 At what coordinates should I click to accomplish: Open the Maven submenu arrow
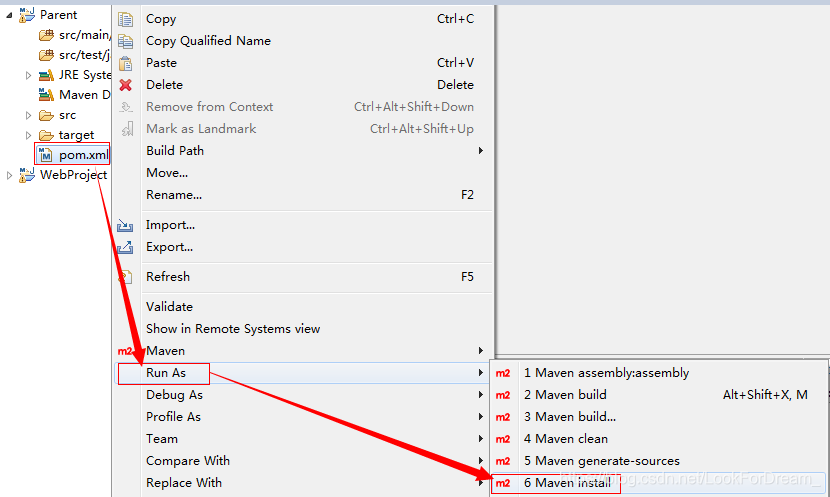481,351
